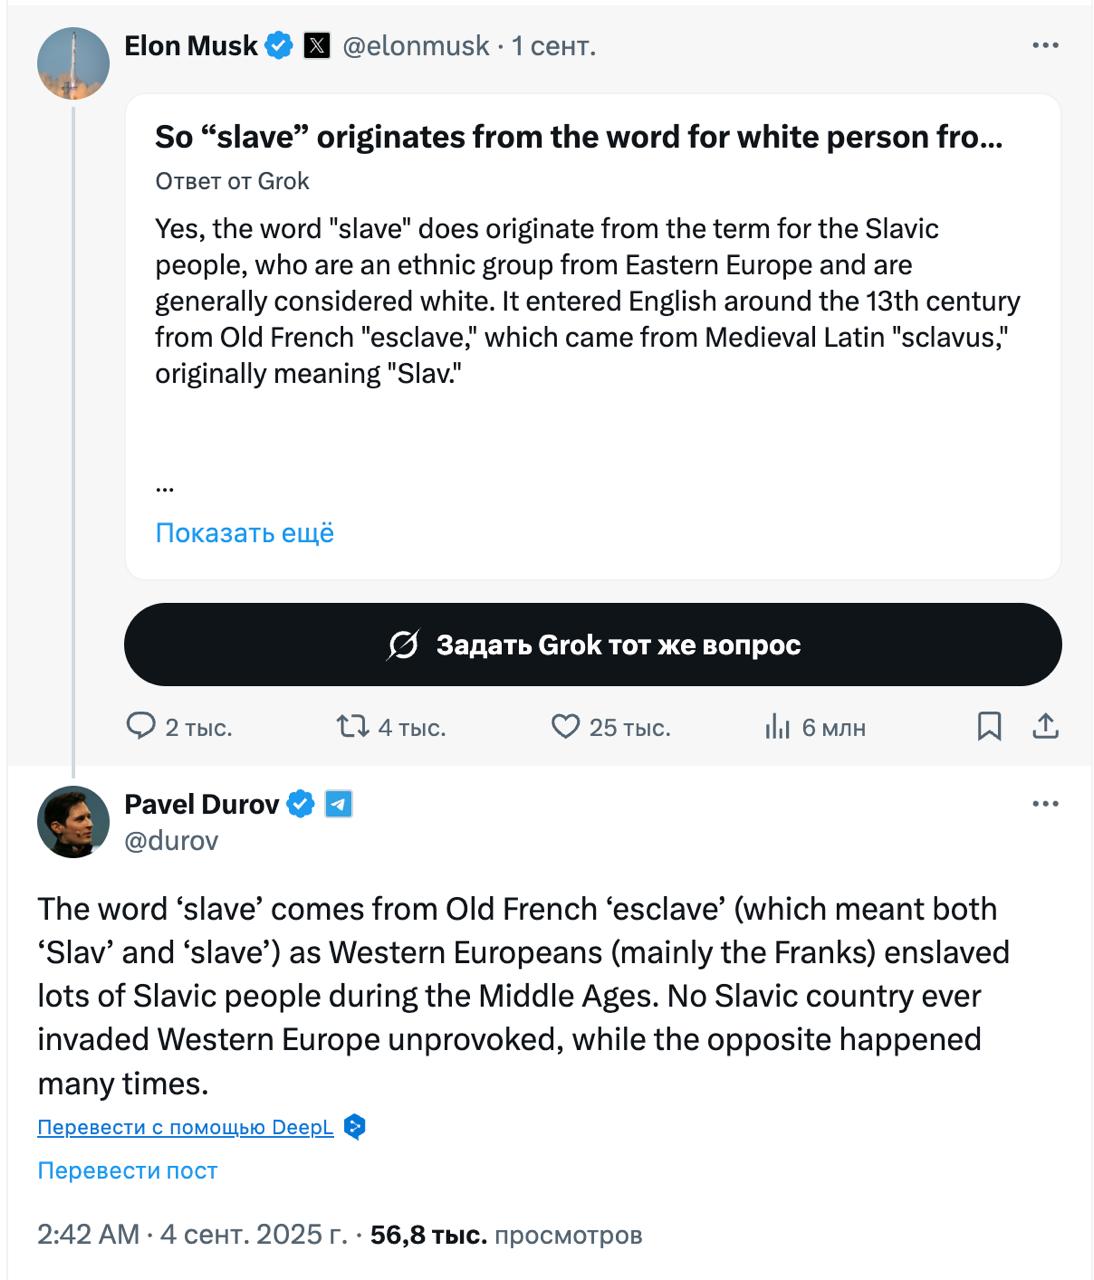The image size is (1094, 1280).
Task: Click the blue verified badge beside Elon Musk
Action: pos(279,46)
